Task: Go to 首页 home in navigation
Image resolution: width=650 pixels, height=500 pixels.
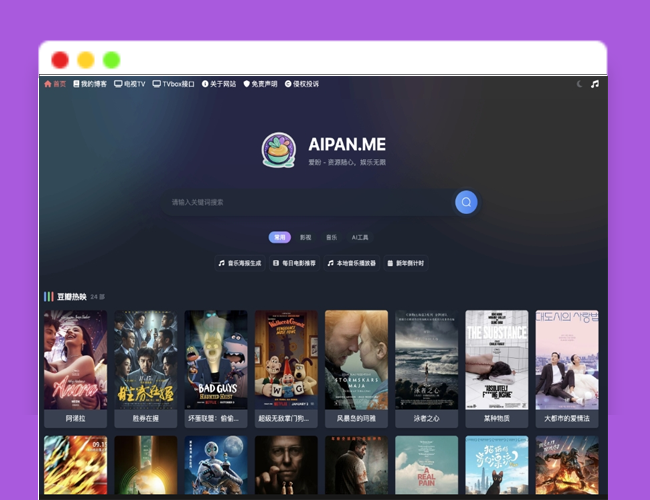Action: [x=55, y=84]
